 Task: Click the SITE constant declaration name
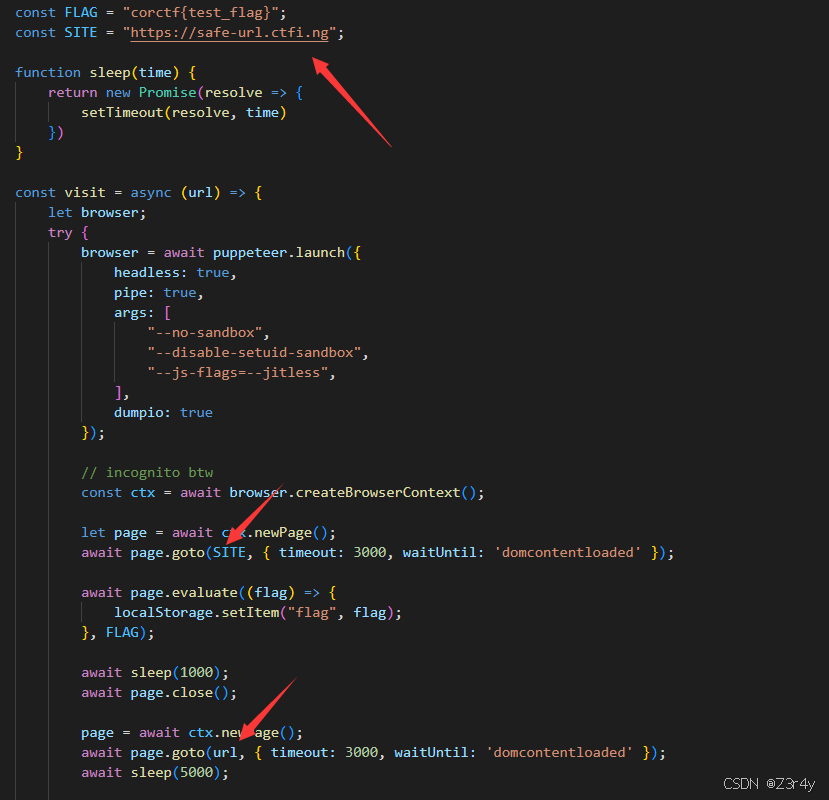(81, 33)
